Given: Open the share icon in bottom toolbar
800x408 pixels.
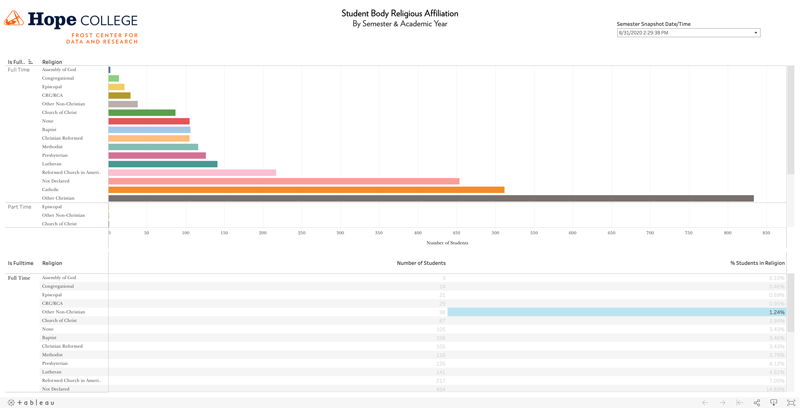Looking at the screenshot, I should (756, 402).
